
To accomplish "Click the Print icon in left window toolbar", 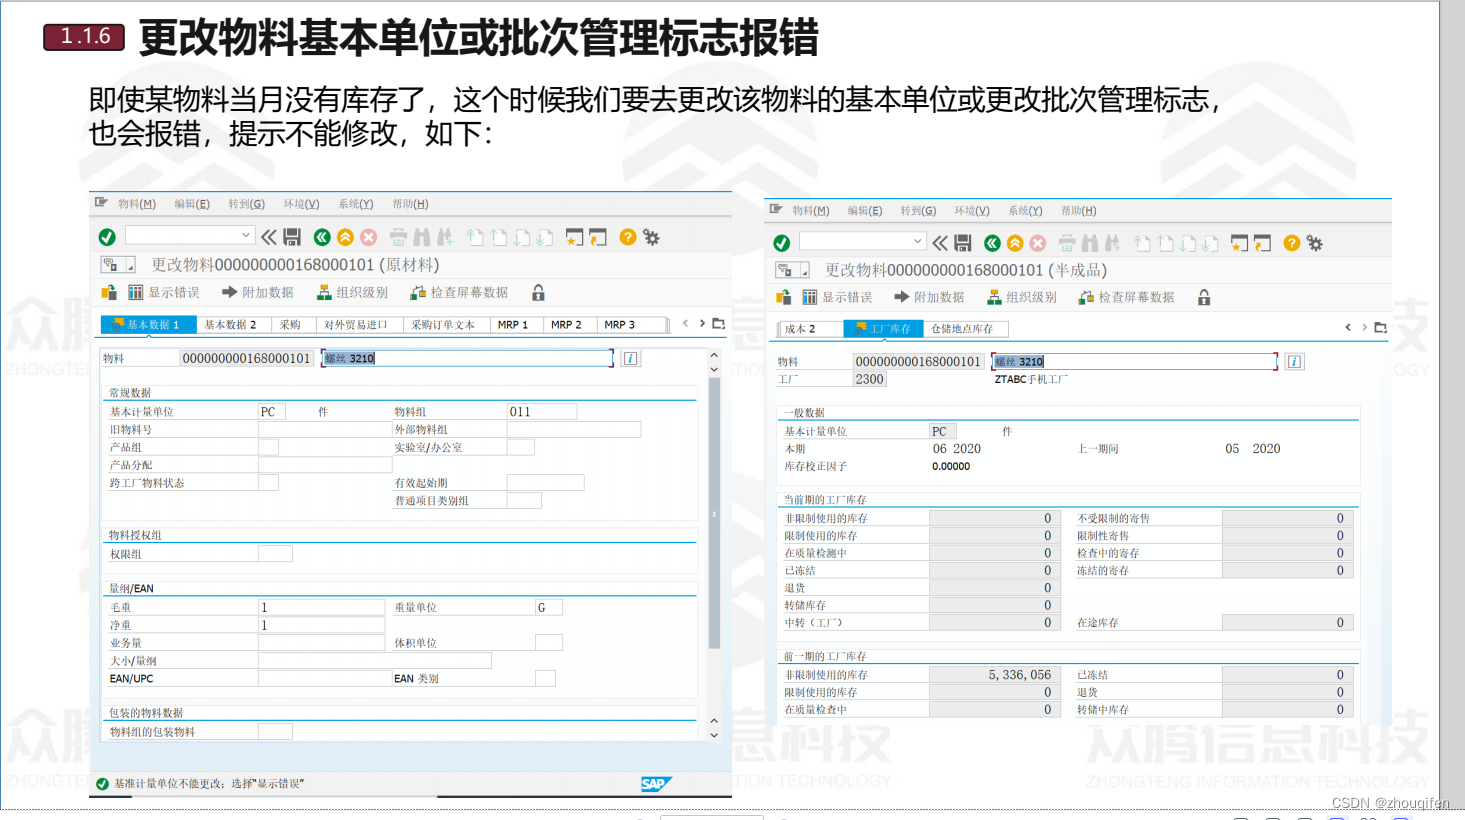I will point(398,237).
